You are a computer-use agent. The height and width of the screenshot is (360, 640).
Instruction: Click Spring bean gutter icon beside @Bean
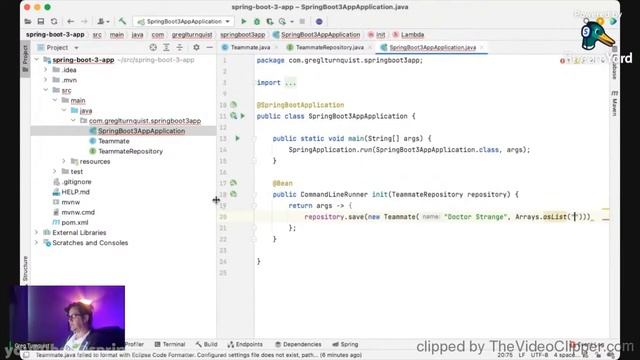(233, 183)
